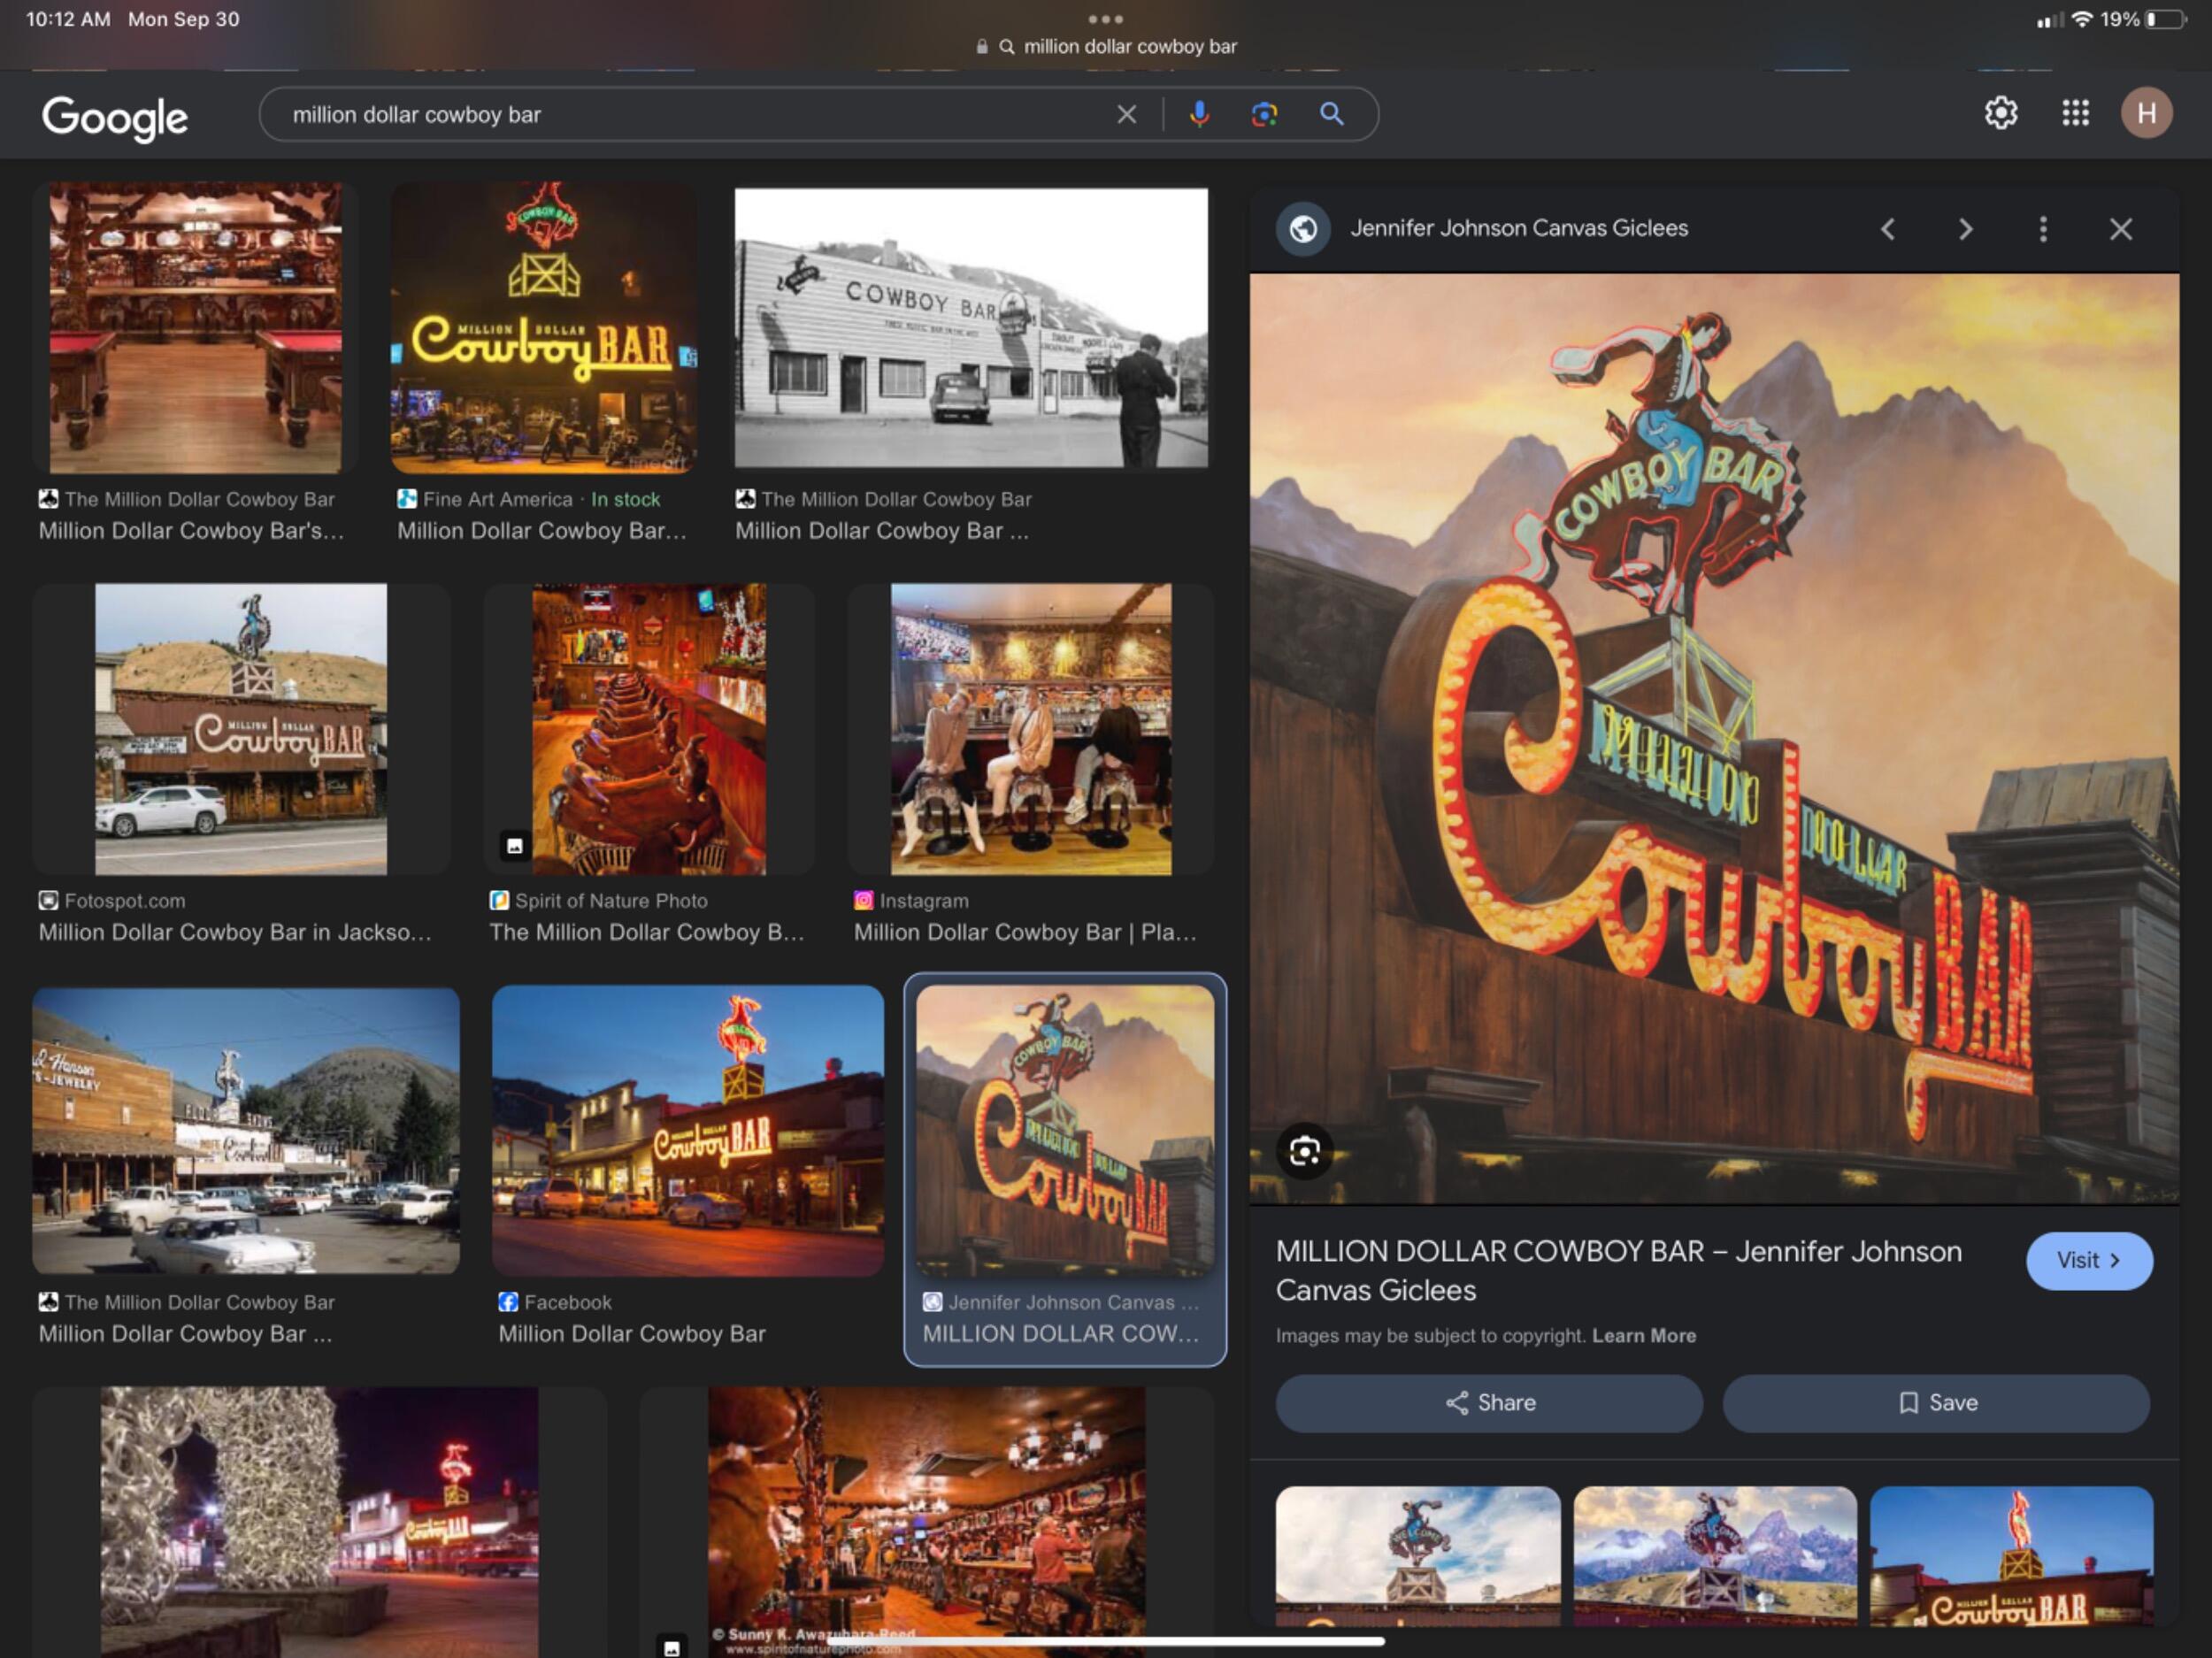Click the Wi-Fi icon in status bar
The image size is (2212, 1658).
tap(2080, 19)
